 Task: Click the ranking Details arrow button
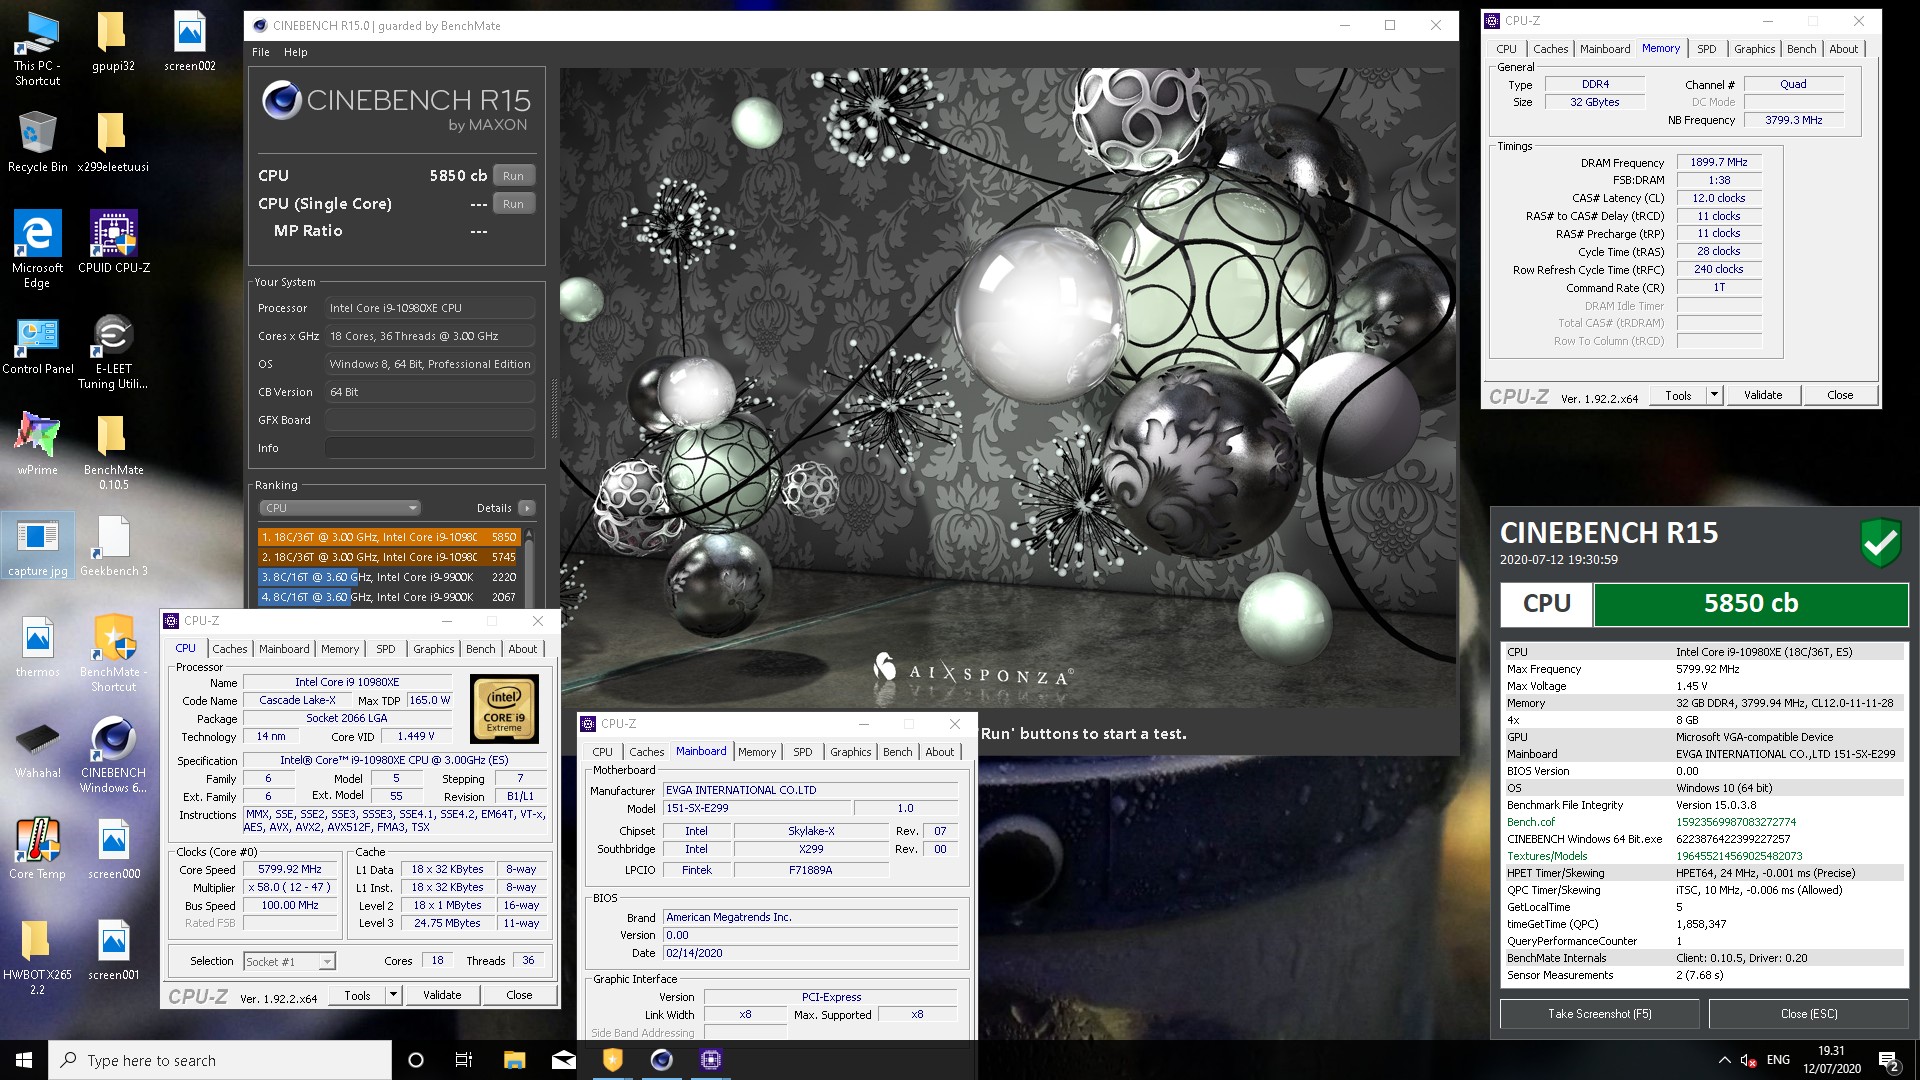527,508
